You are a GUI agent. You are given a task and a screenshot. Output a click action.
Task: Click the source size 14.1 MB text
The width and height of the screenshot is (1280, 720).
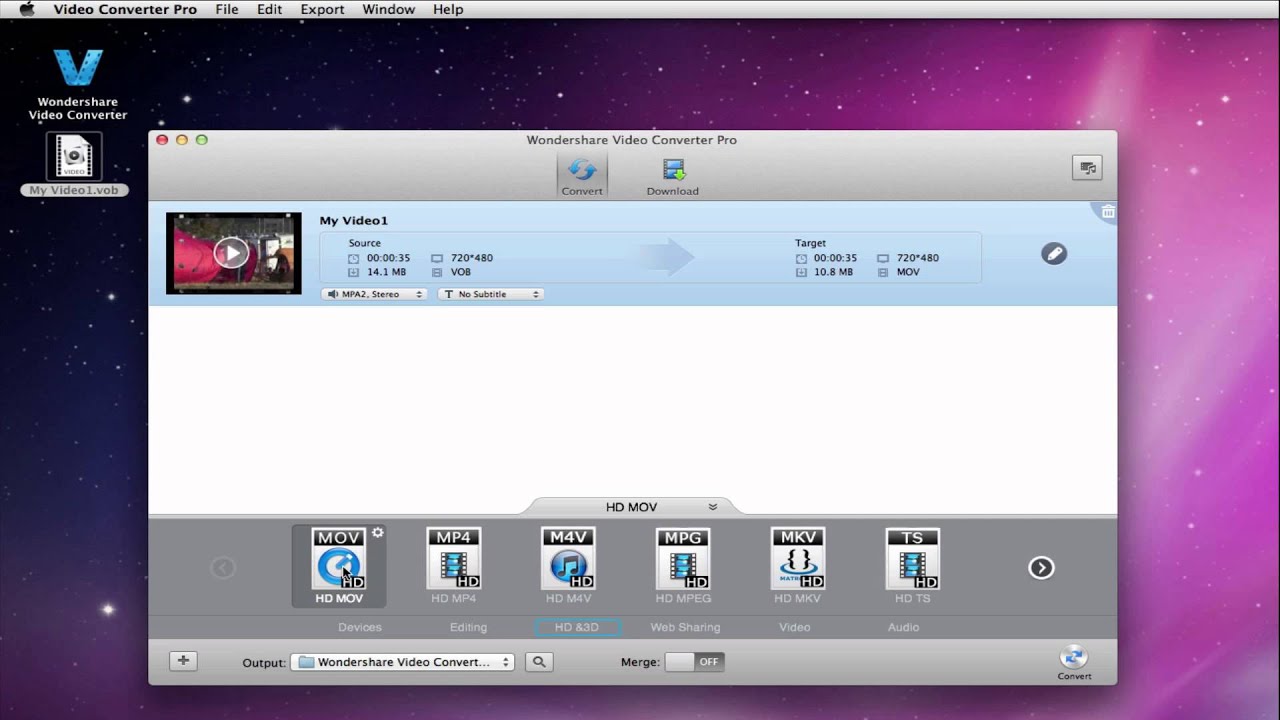386,272
